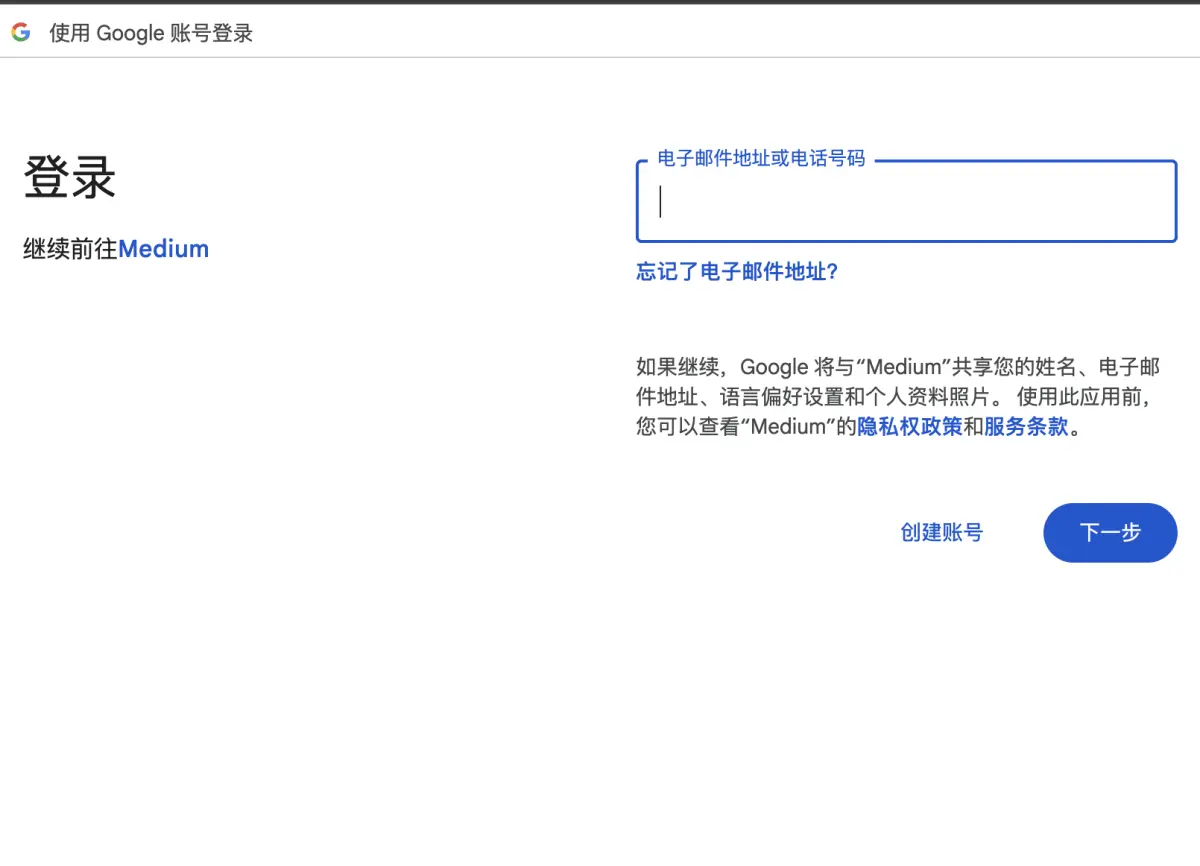The height and width of the screenshot is (866, 1200).
Task: Focus the email or phone number input field
Action: pos(906,201)
